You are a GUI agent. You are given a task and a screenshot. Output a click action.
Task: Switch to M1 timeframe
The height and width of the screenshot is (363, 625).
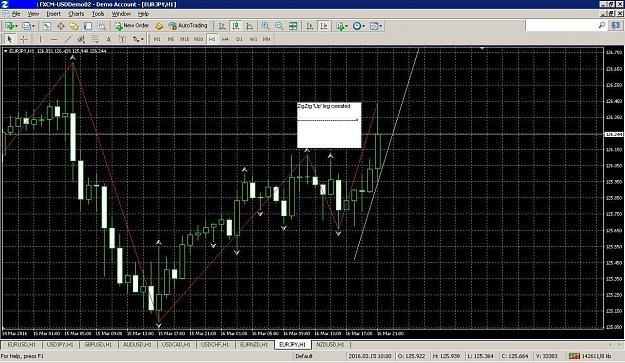coord(157,39)
